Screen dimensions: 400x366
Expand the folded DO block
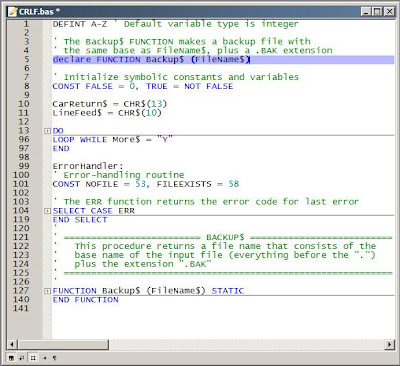[47, 131]
